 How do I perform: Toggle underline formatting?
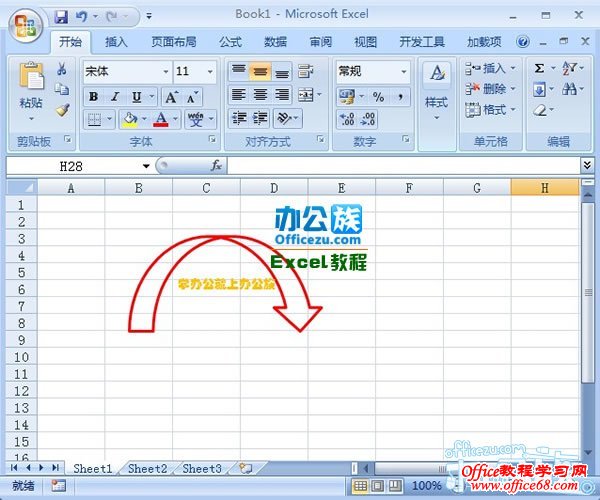pyautogui.click(x=137, y=97)
